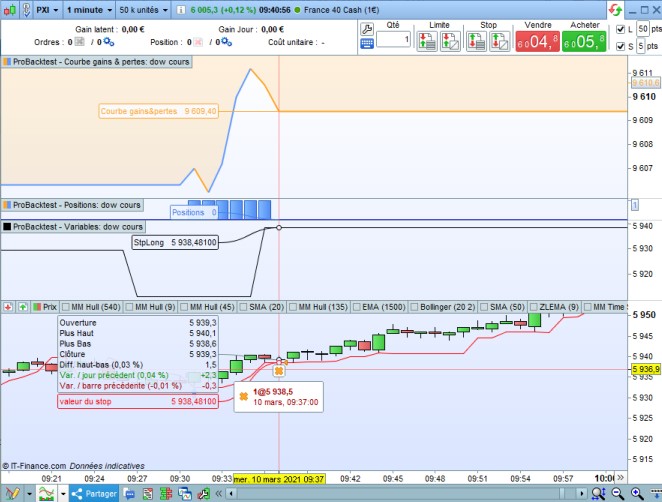The height and width of the screenshot is (502, 662).
Task: Enable the SMA (50) indicator checkbox
Action: pyautogui.click(x=484, y=307)
